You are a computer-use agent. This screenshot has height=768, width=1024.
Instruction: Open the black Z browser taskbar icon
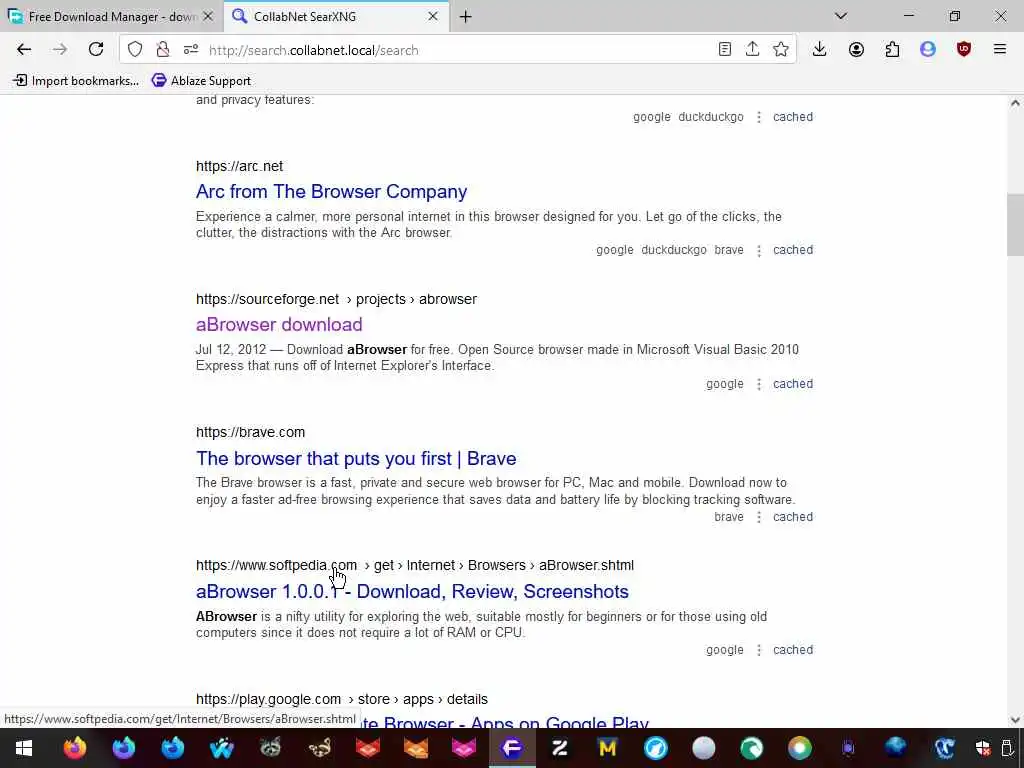point(560,748)
